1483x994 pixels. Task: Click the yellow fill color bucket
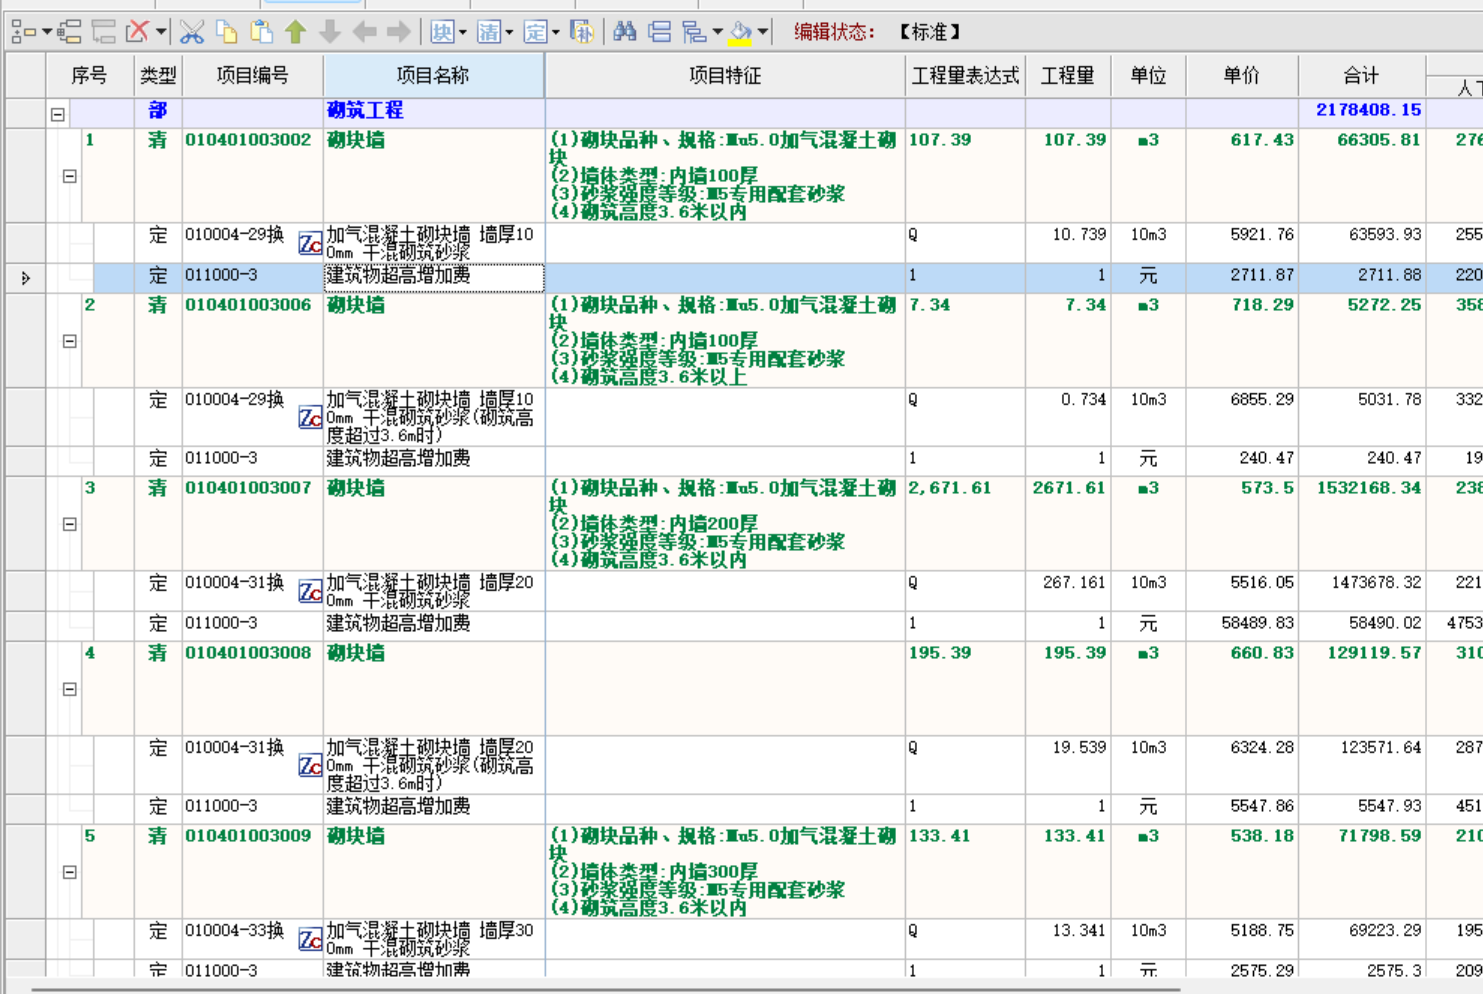pyautogui.click(x=740, y=32)
